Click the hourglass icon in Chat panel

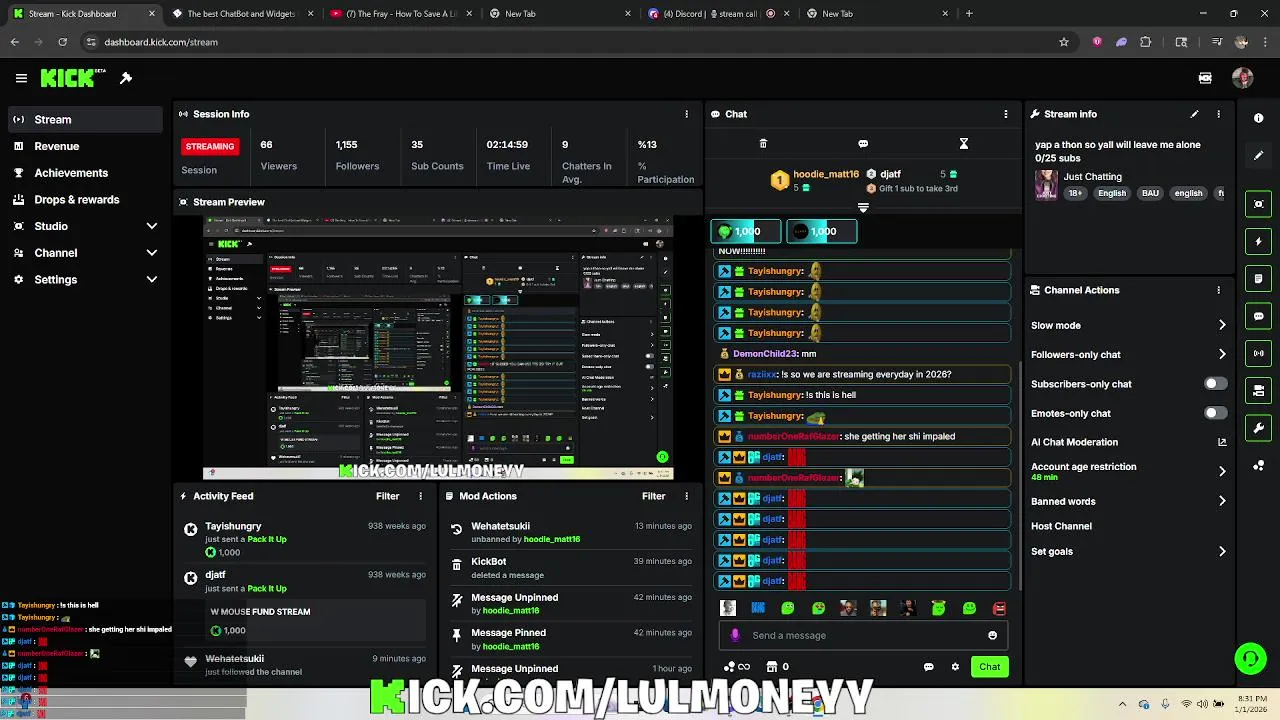coord(963,144)
